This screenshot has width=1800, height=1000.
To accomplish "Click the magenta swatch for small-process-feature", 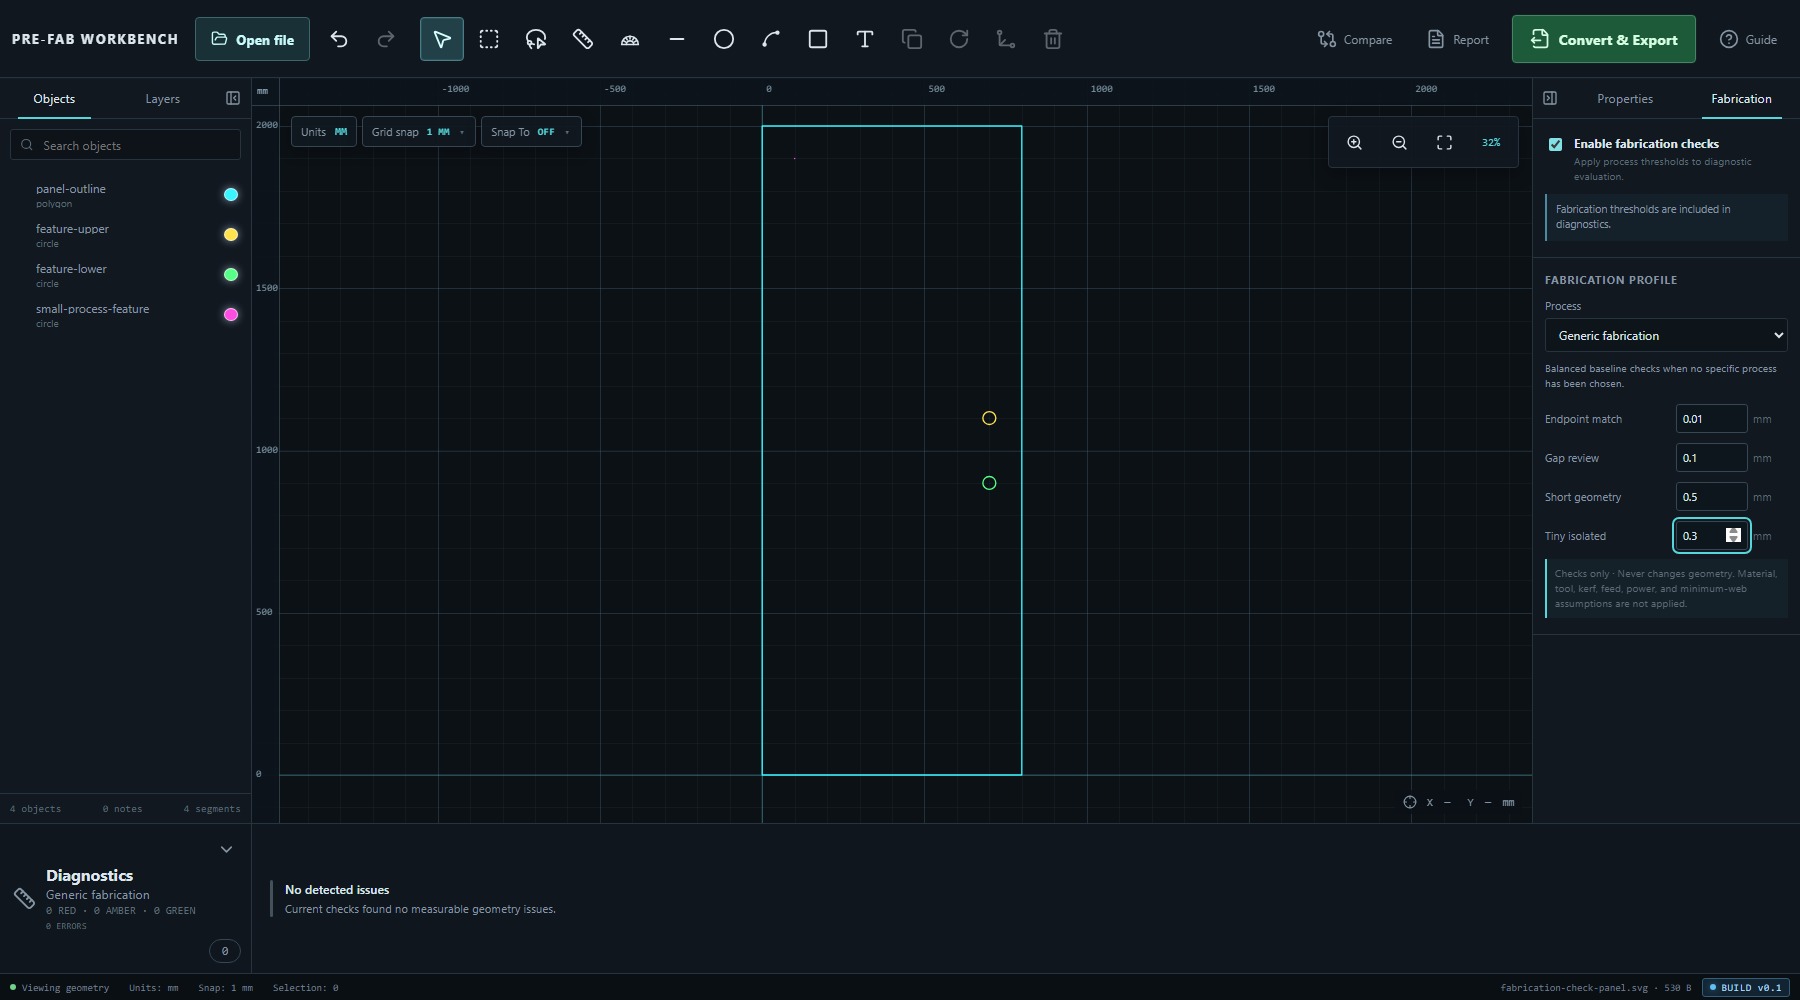I will pos(231,315).
